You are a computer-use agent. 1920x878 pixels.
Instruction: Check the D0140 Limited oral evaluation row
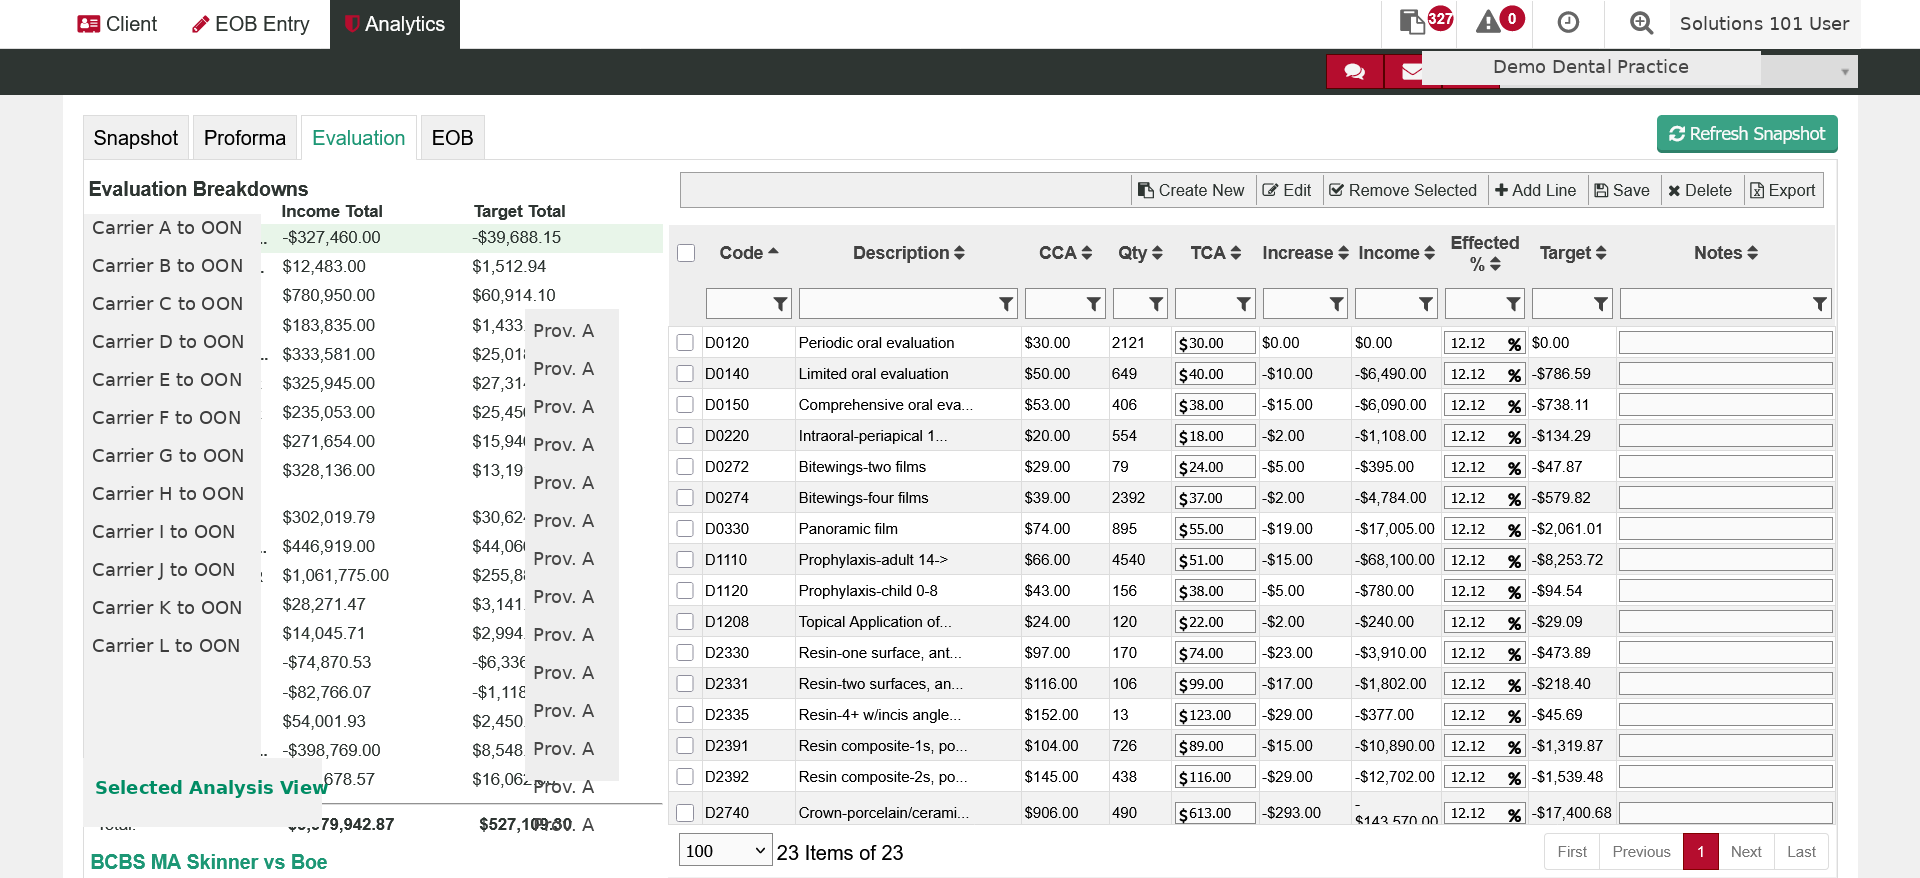tap(685, 374)
